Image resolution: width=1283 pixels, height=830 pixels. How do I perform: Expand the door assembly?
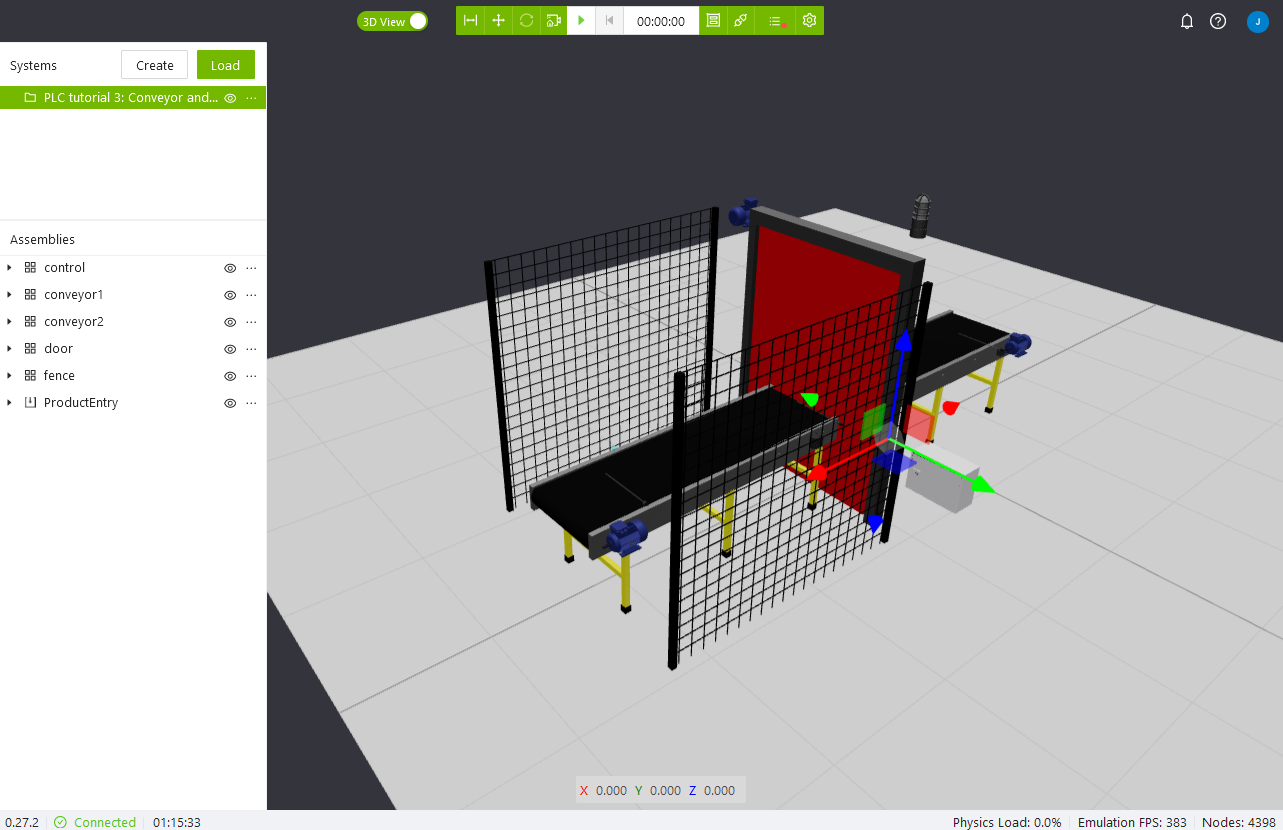10,349
